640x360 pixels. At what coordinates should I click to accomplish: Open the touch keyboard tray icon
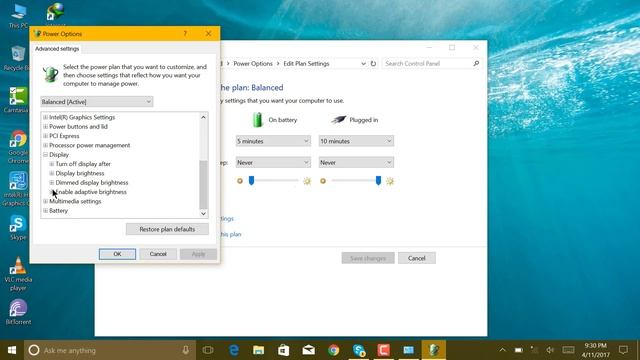(568, 350)
